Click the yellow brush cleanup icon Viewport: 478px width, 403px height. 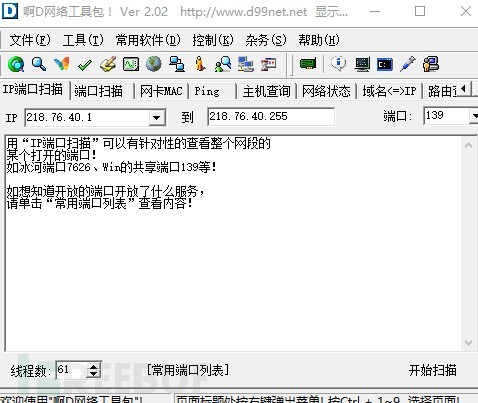(108, 64)
